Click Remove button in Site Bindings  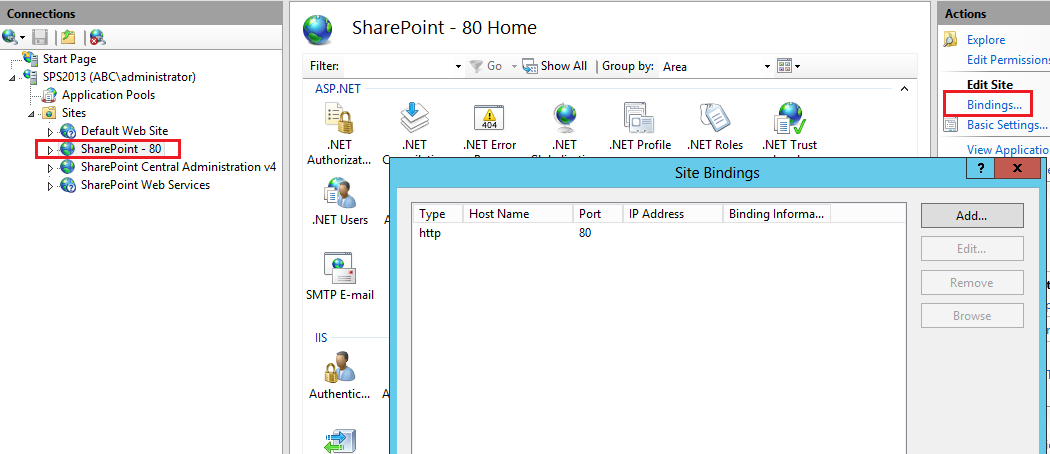pyautogui.click(x=972, y=283)
